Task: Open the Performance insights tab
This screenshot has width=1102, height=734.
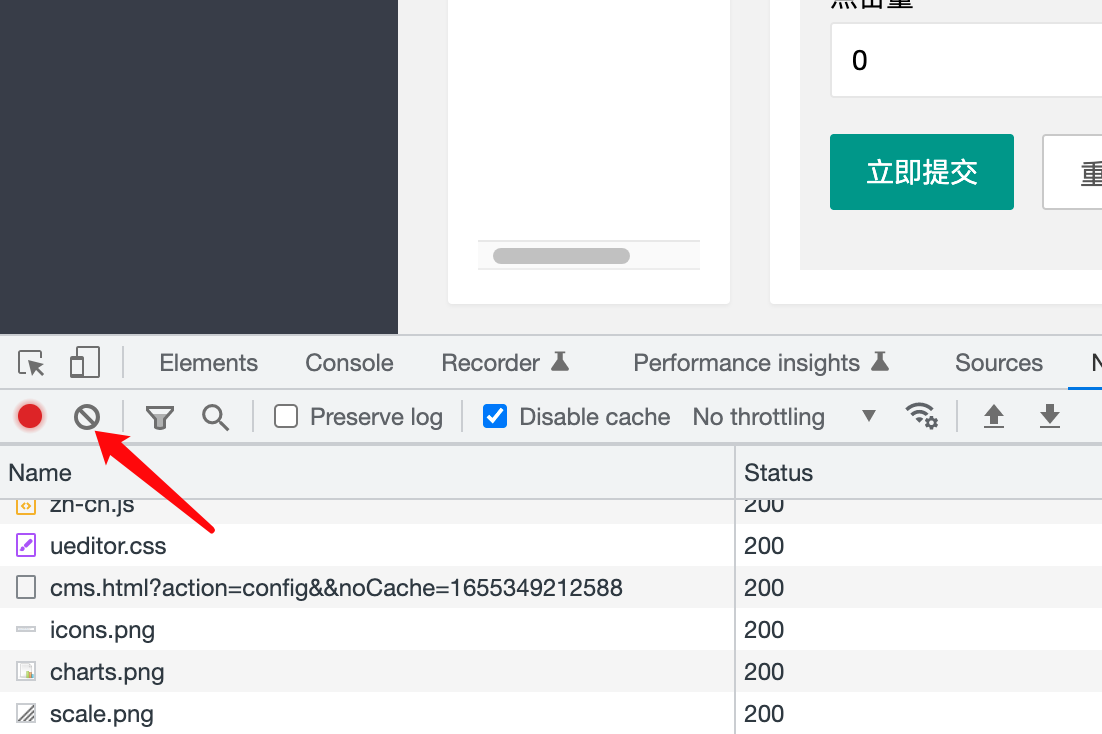Action: click(x=760, y=363)
